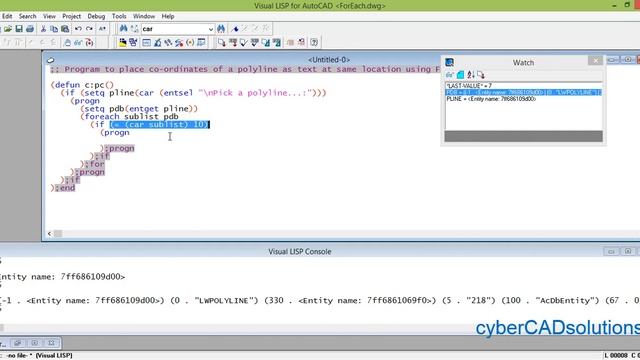
Task: Check the edit window syntax icon
Action: [244, 42]
